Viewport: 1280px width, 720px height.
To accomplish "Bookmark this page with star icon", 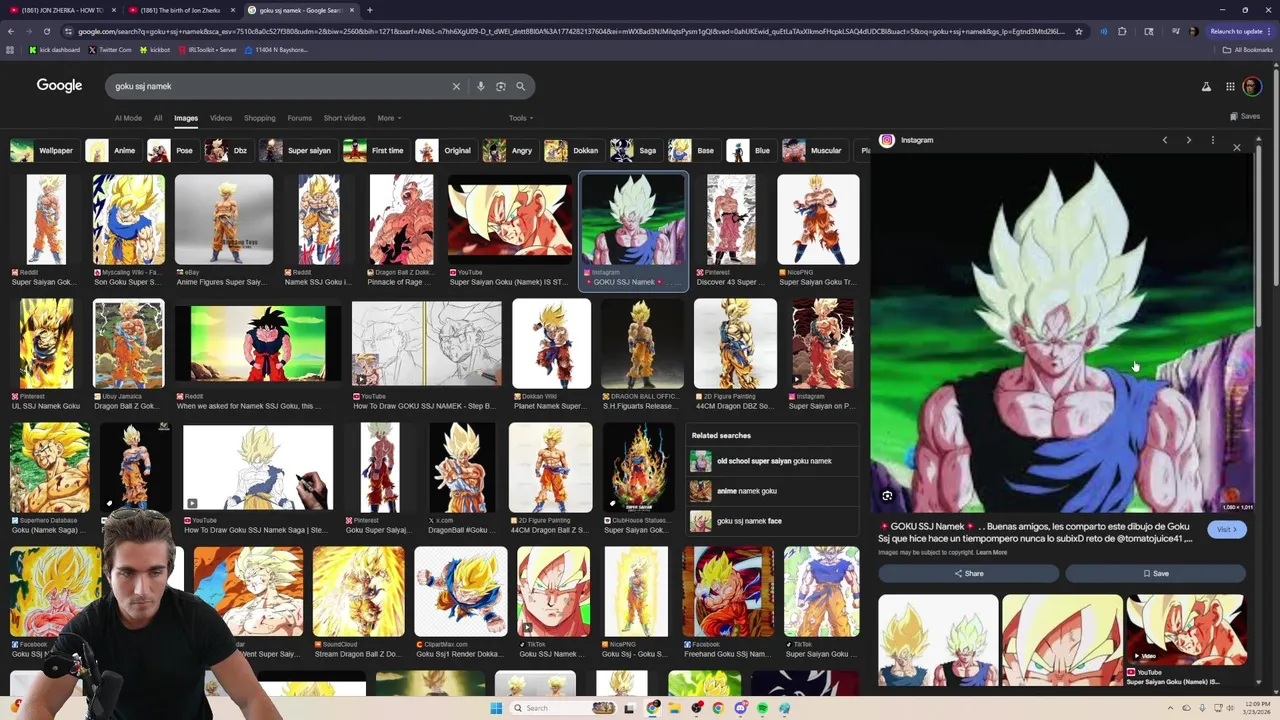I will point(1079,31).
